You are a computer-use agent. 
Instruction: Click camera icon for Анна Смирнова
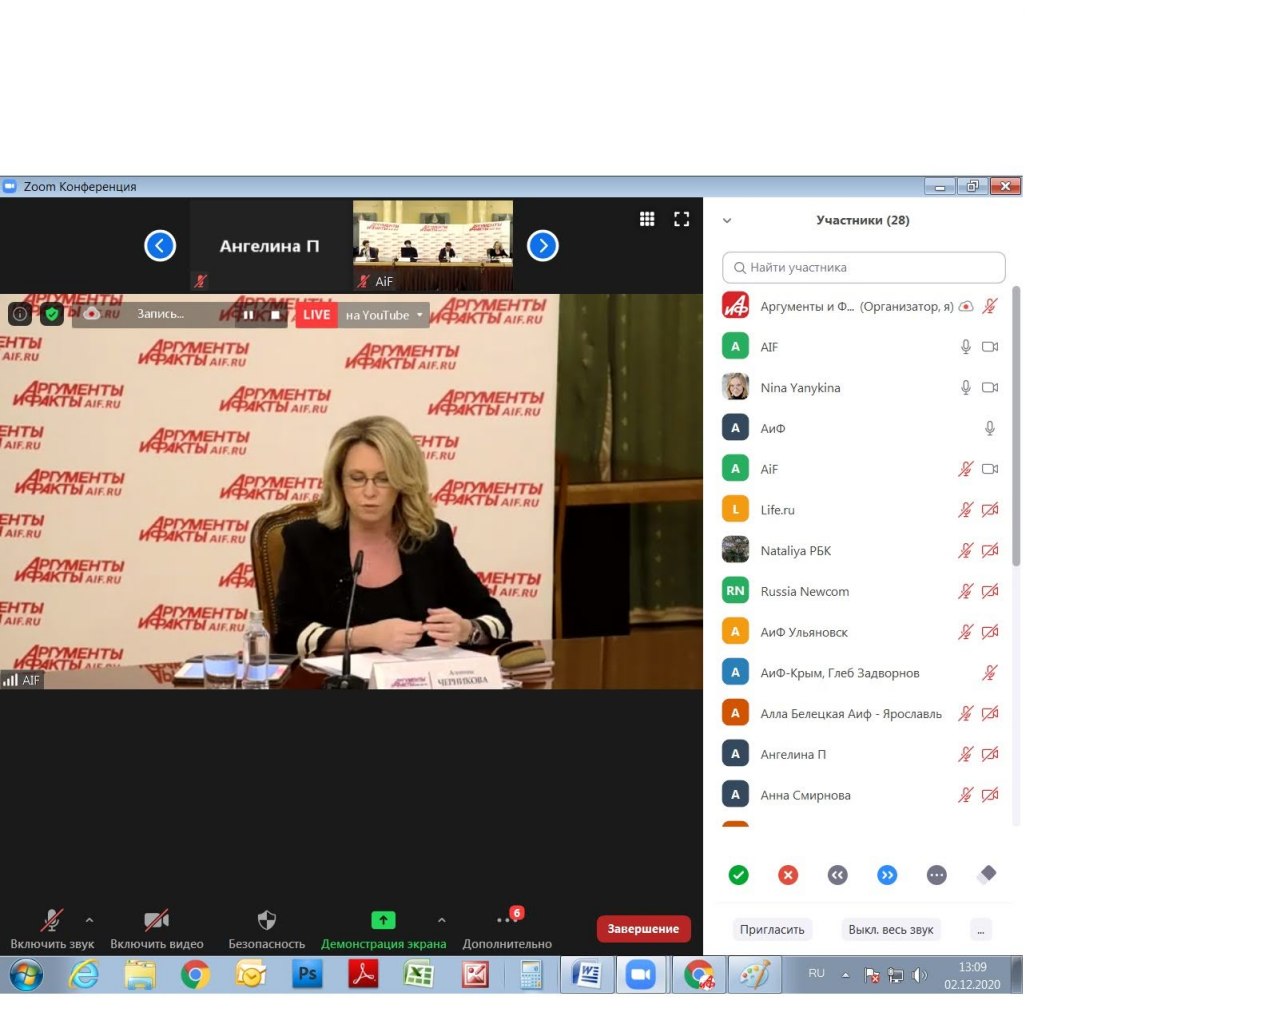(990, 795)
